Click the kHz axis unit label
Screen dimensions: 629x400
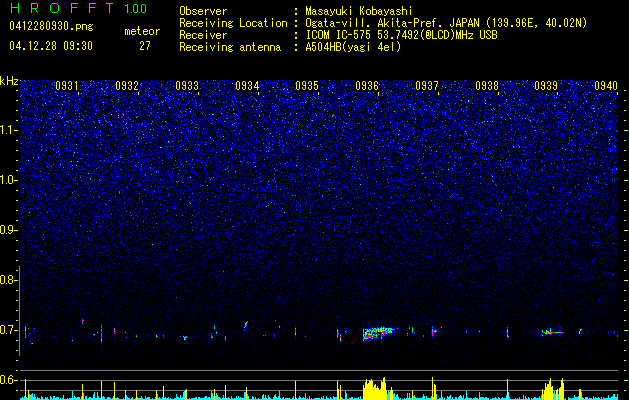point(9,81)
